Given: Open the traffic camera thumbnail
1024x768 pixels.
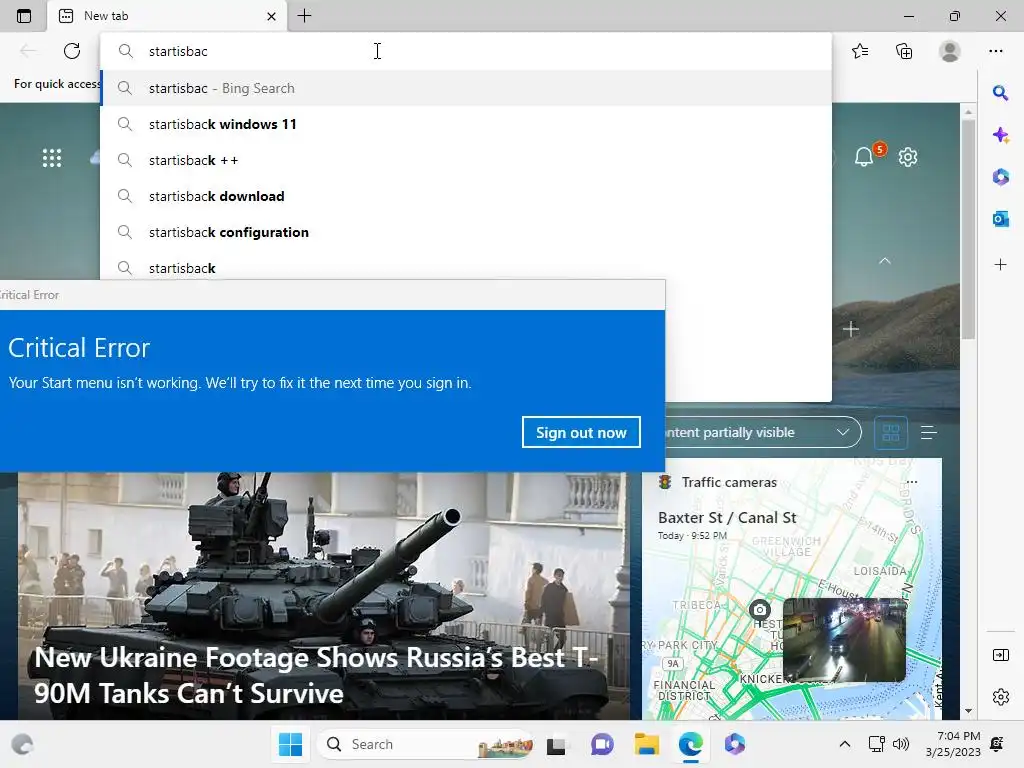Looking at the screenshot, I should pos(844,640).
